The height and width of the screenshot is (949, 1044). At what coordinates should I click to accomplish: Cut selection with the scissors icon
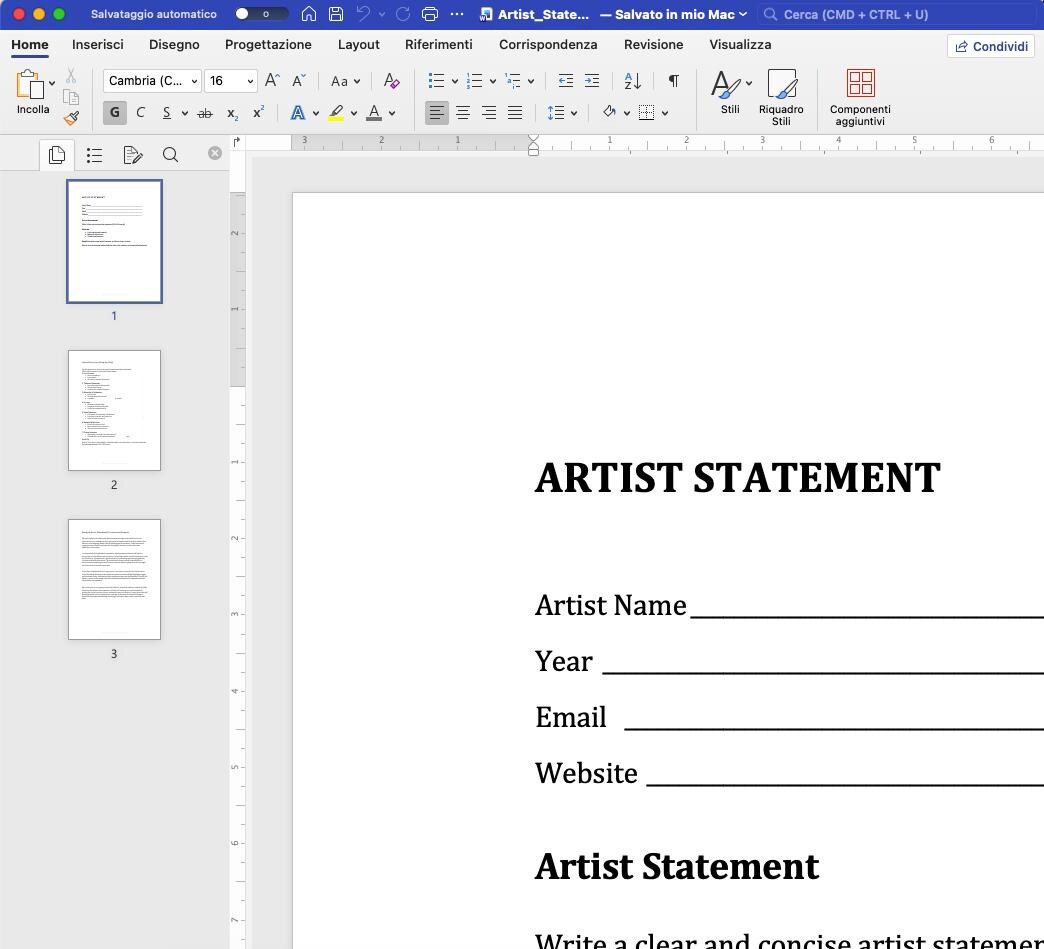point(71,75)
